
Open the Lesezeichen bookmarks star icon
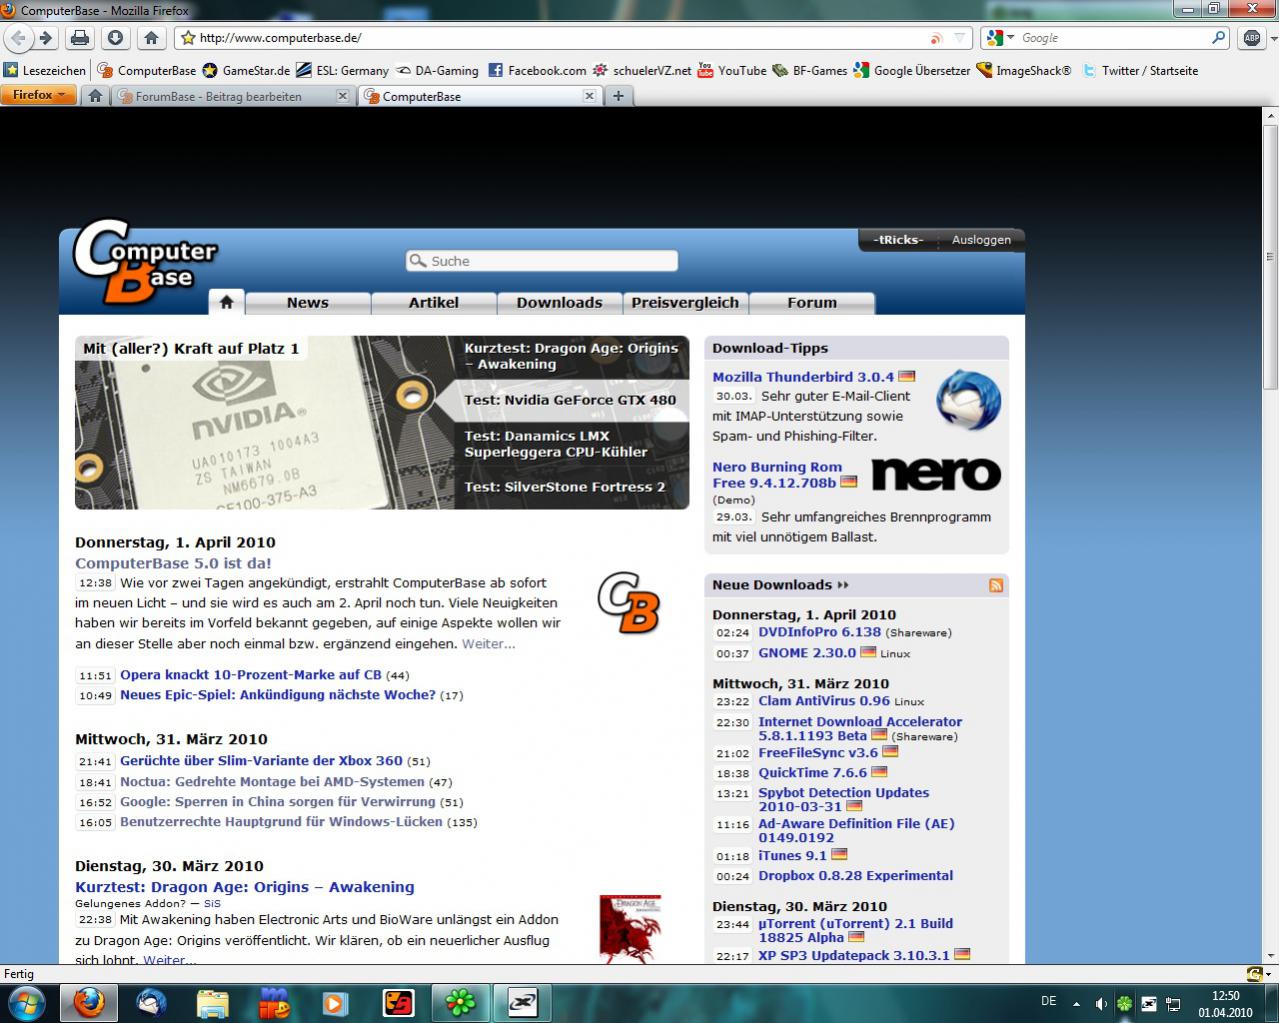11,70
